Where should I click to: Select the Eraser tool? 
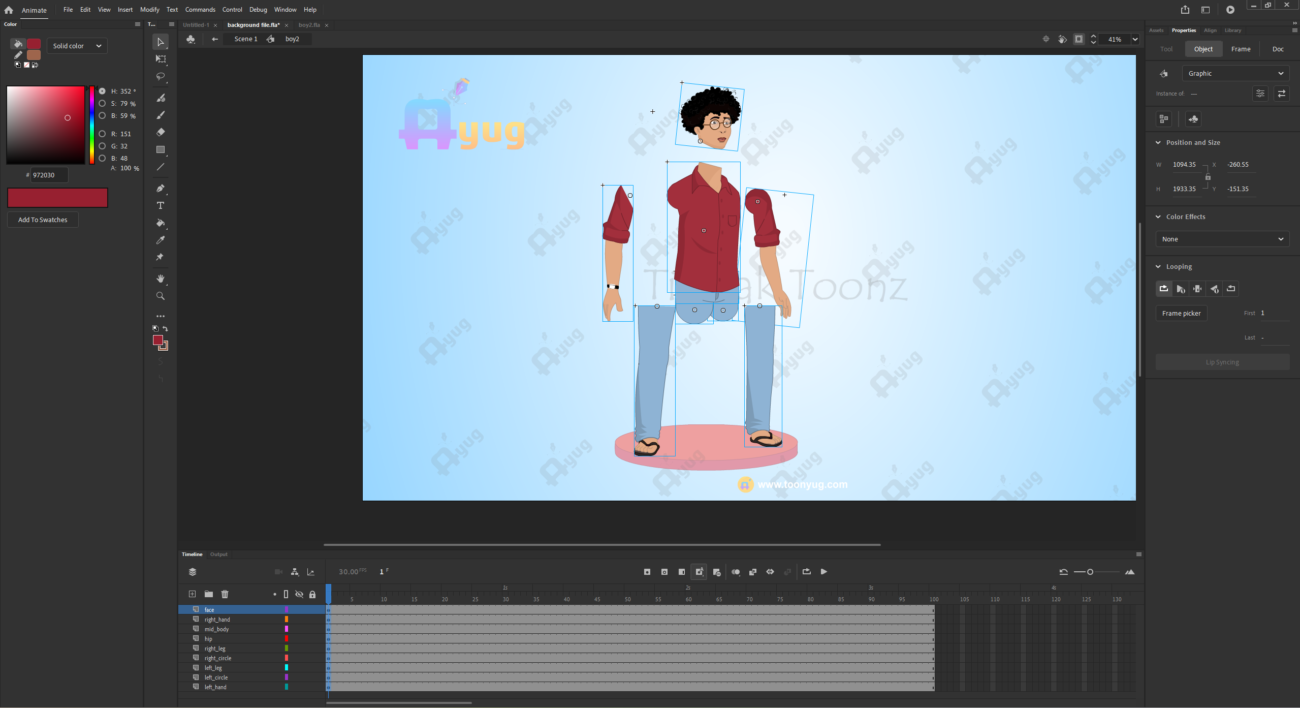[x=160, y=132]
